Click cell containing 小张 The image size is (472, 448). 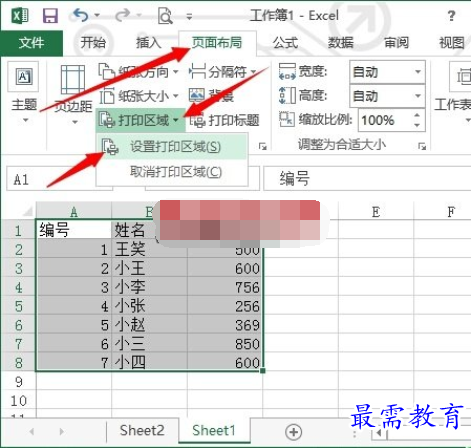point(149,306)
